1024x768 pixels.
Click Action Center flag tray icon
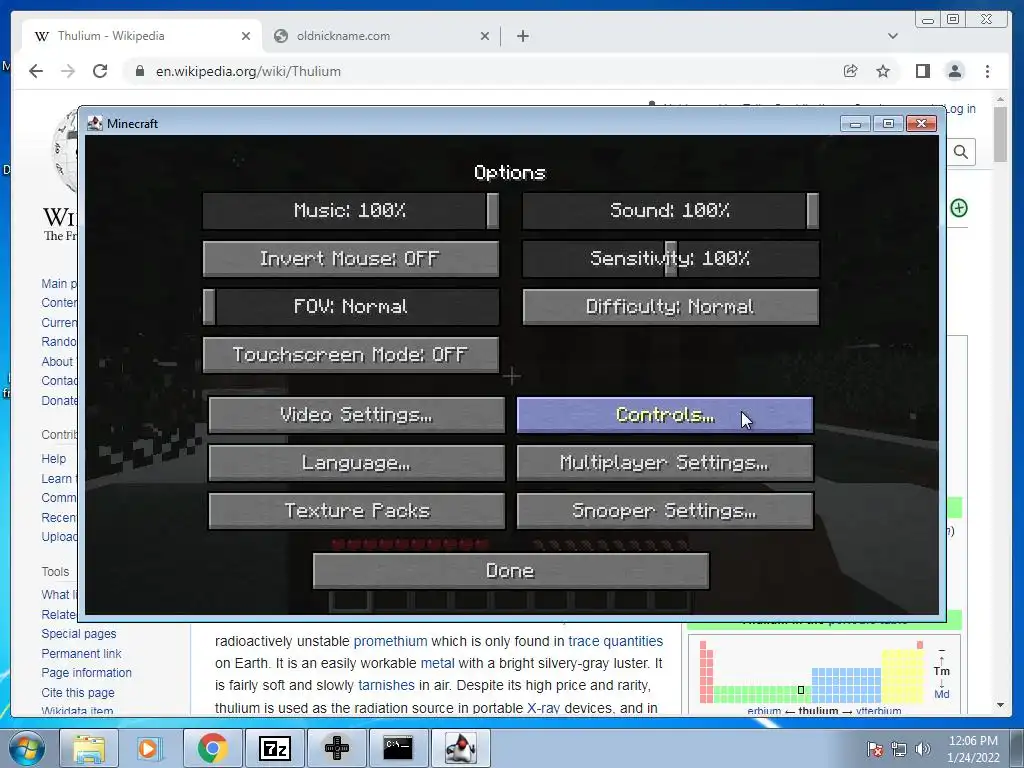[x=875, y=749]
